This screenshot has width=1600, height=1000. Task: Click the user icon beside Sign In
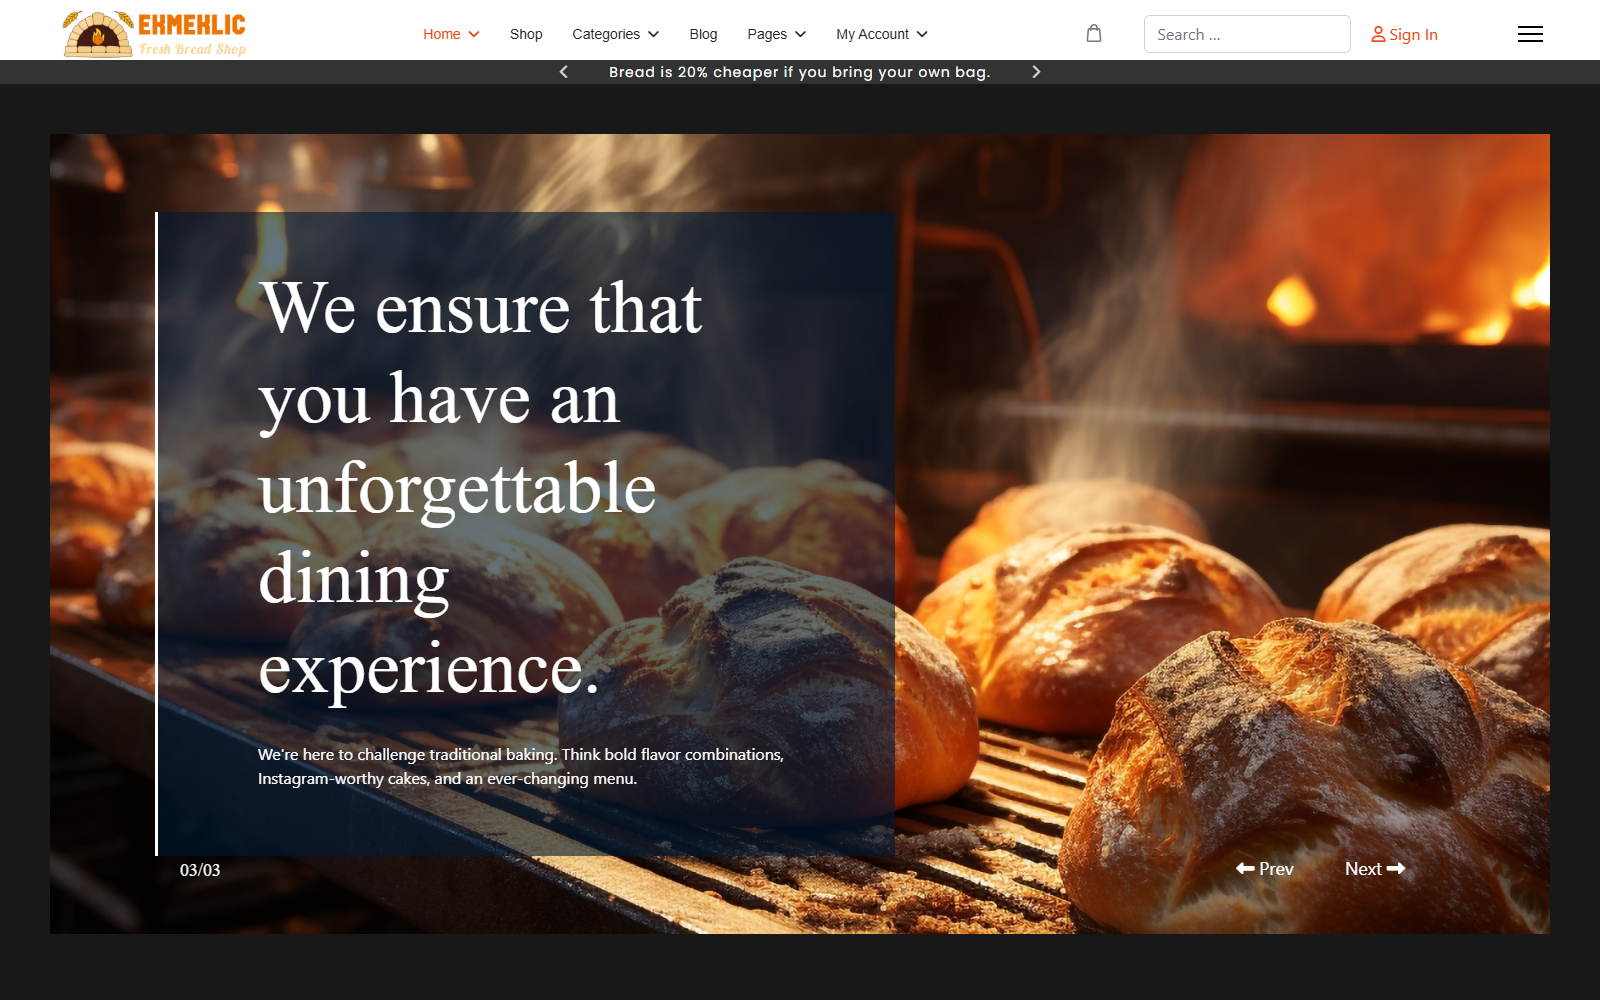tap(1378, 35)
